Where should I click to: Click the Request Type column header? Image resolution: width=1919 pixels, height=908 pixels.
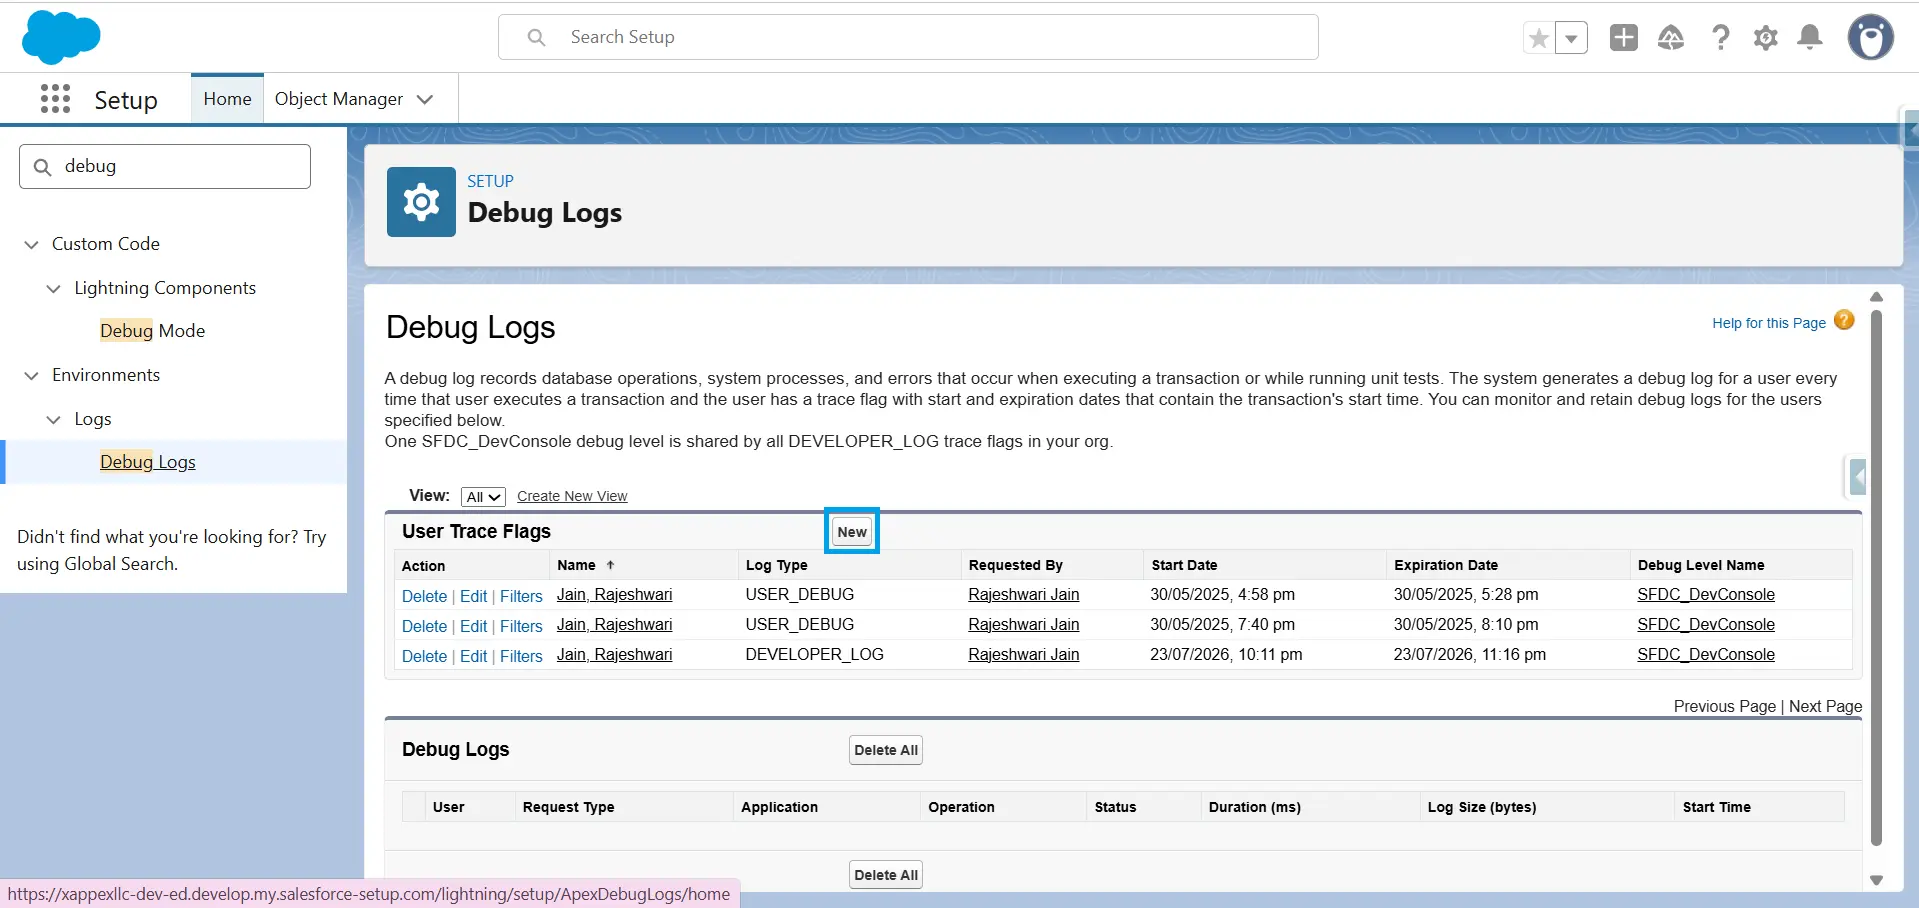pyautogui.click(x=568, y=807)
